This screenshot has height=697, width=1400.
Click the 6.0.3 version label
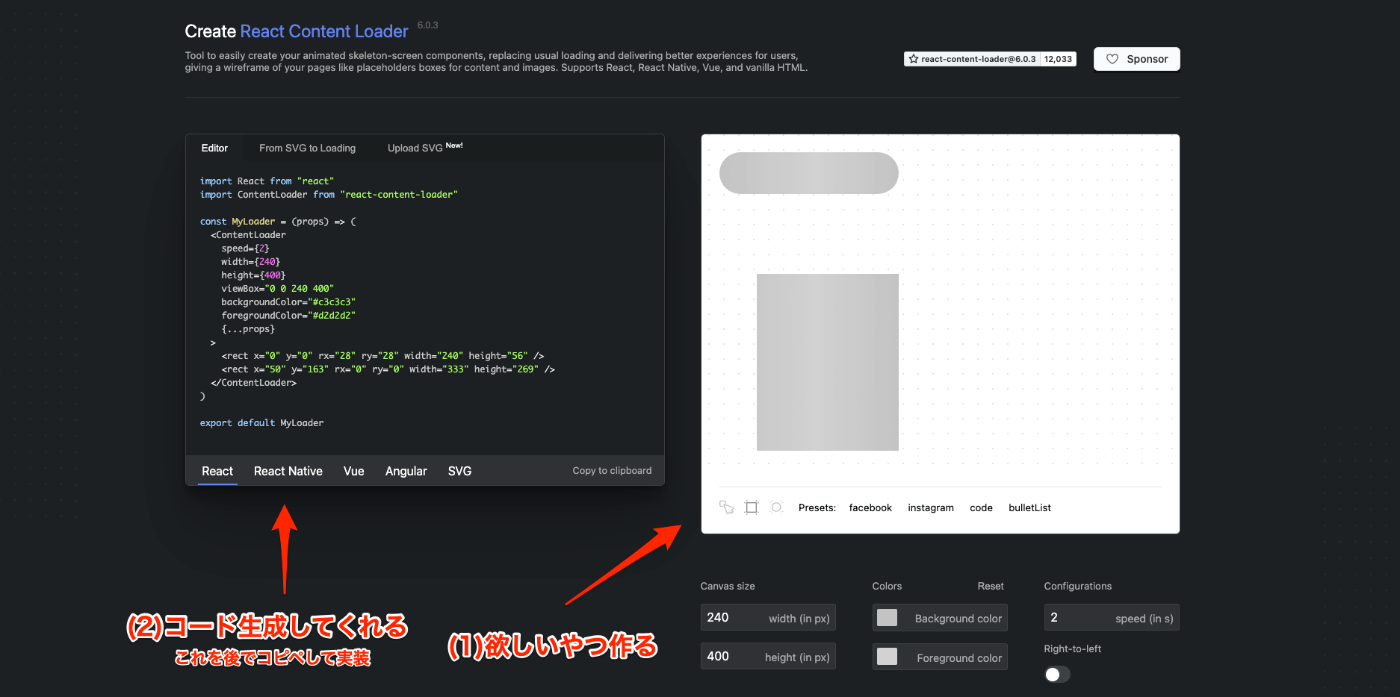pos(428,24)
